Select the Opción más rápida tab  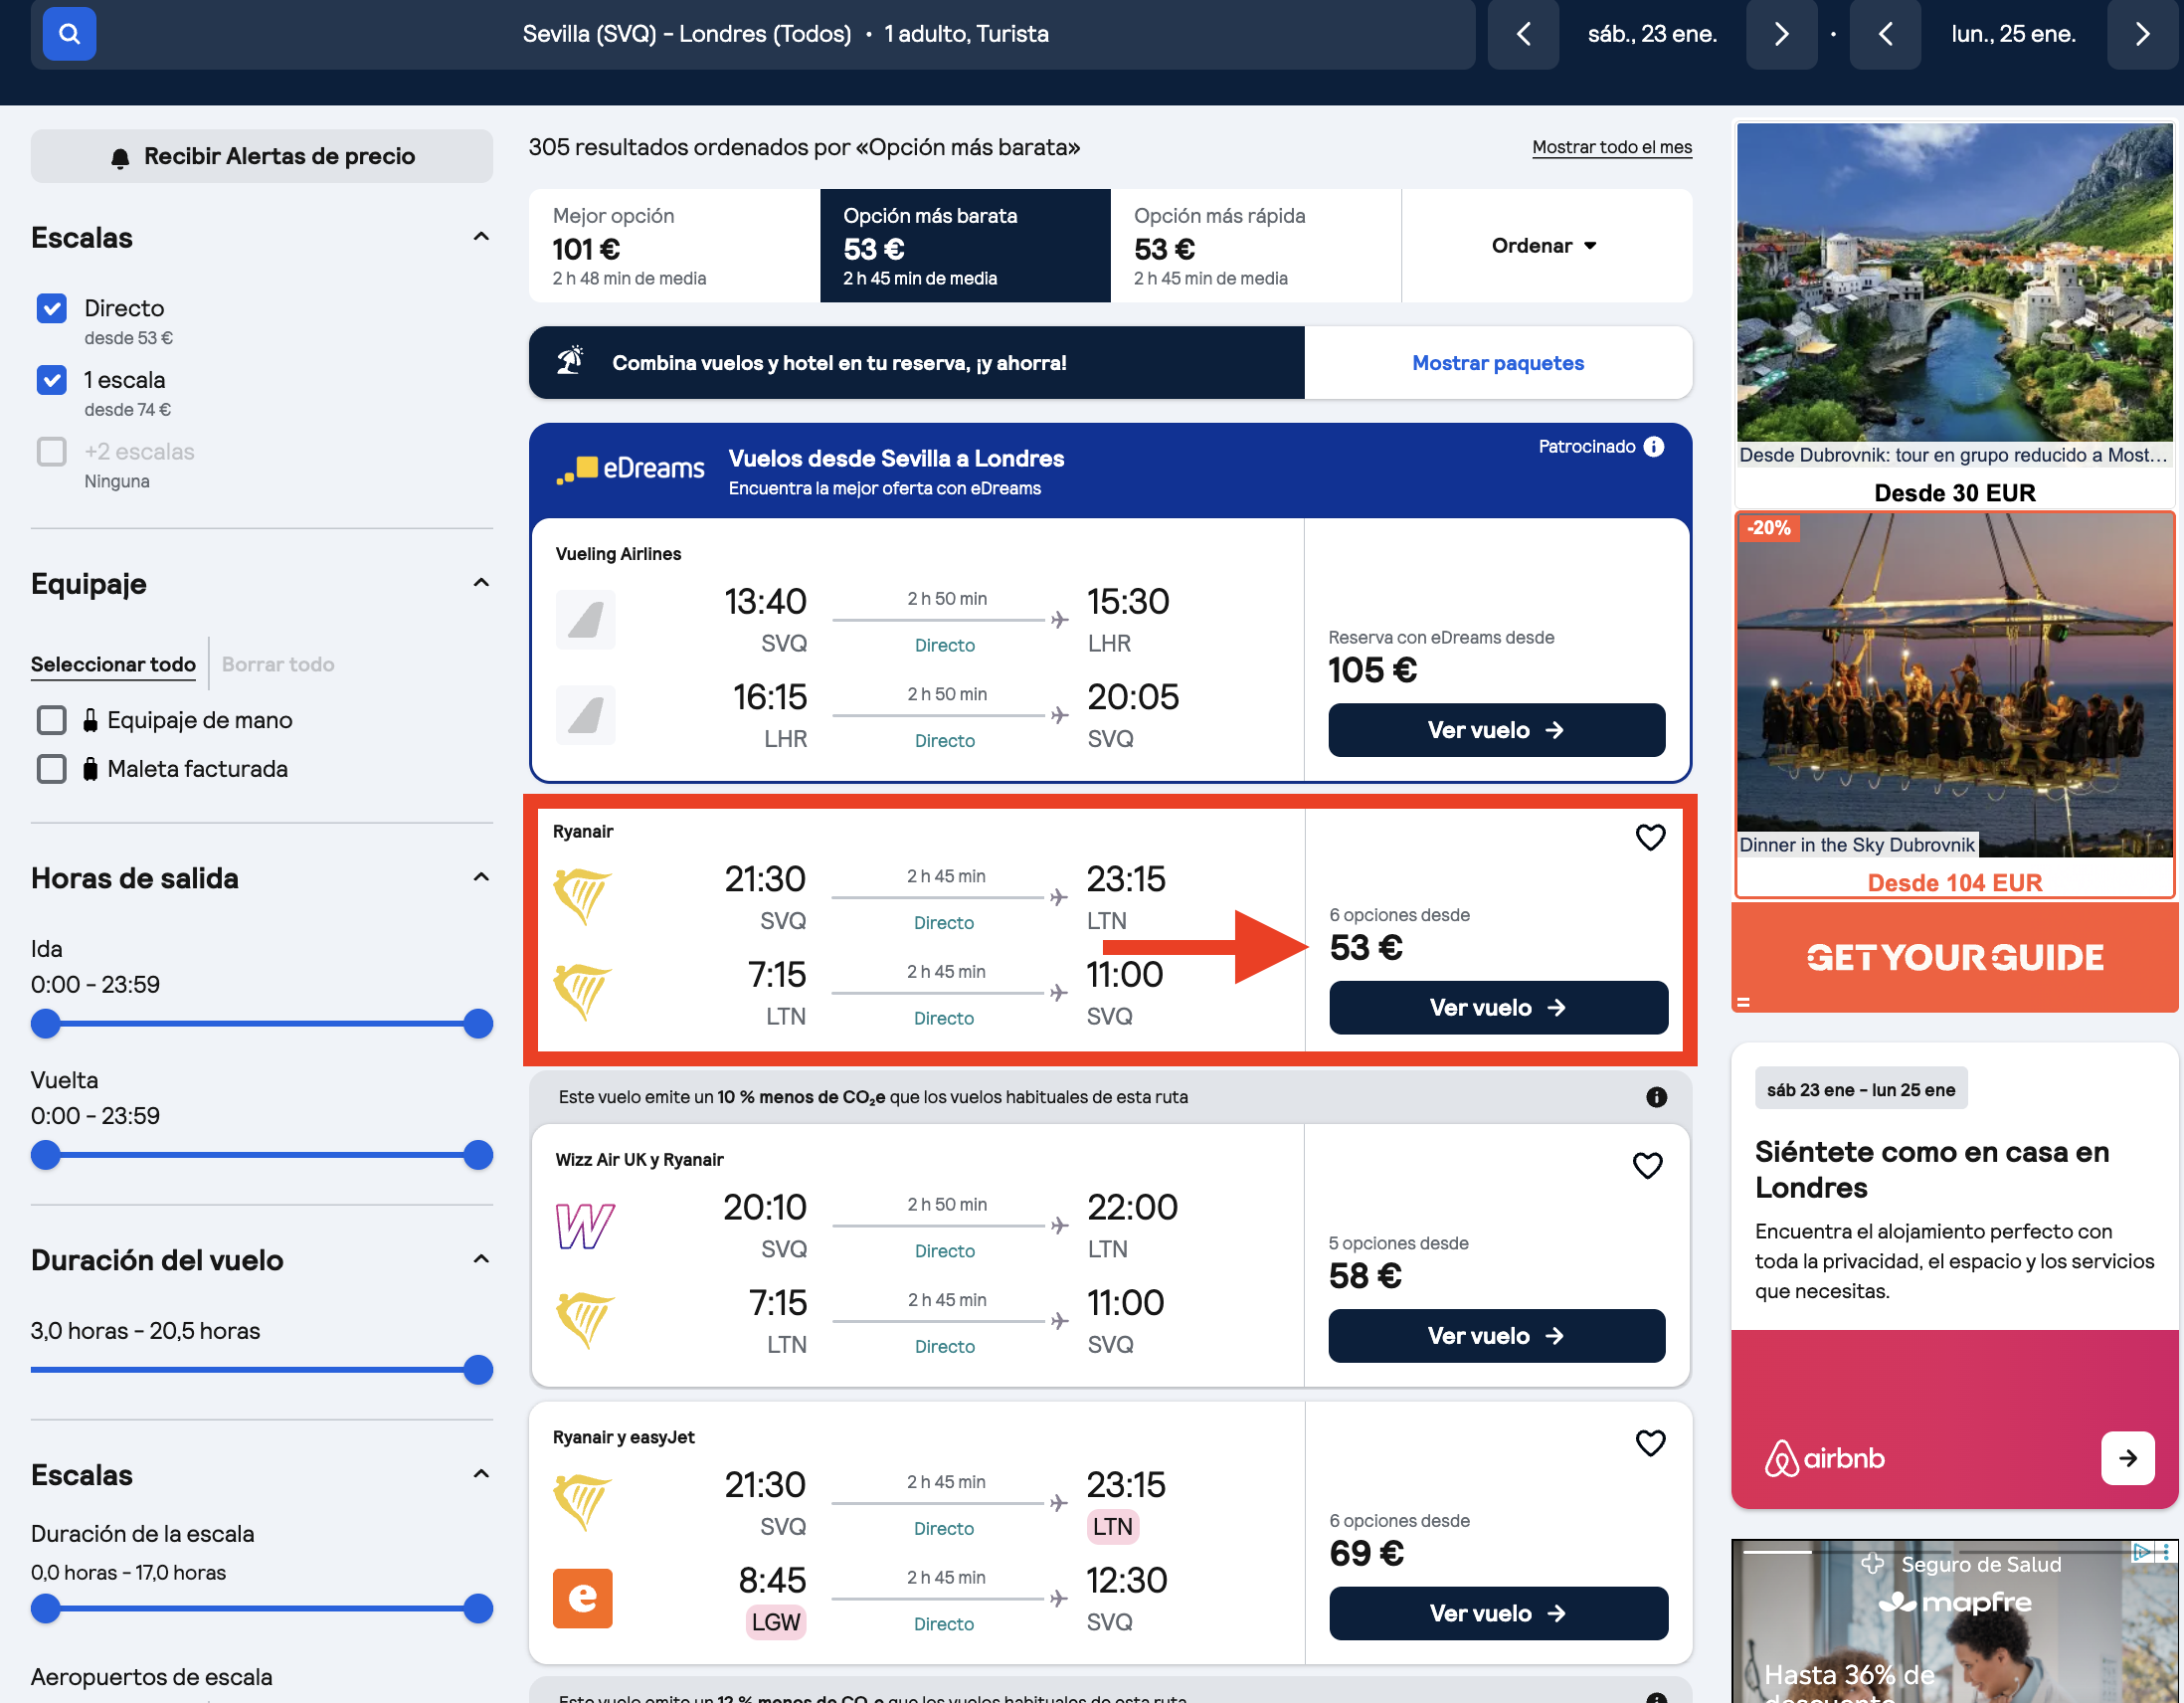1256,246
